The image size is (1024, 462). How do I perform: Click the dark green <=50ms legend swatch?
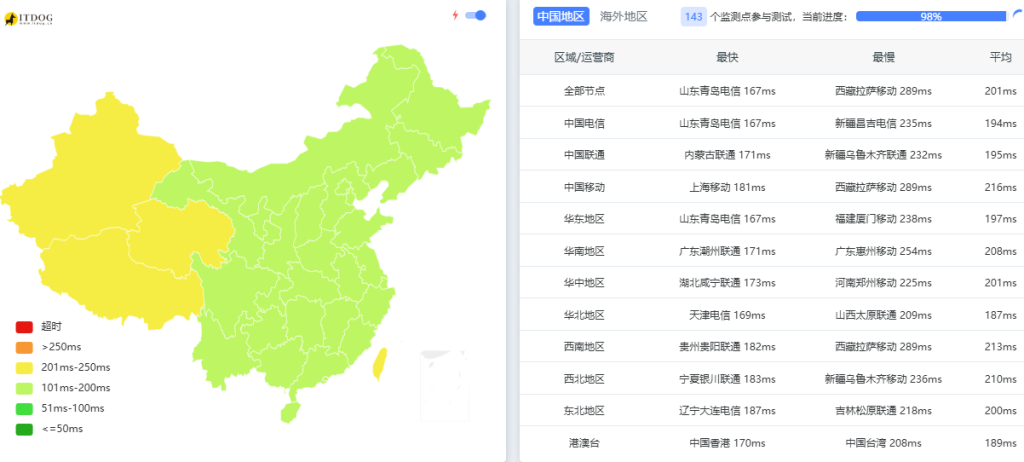pyautogui.click(x=24, y=429)
